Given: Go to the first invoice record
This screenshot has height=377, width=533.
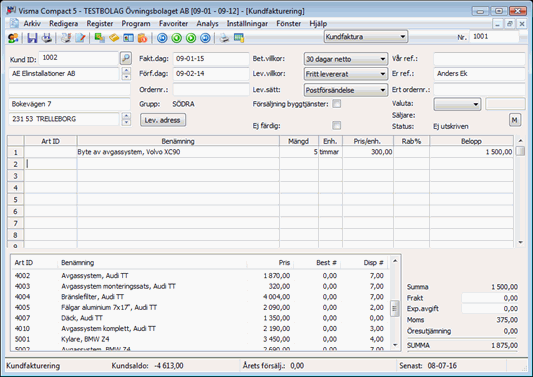Looking at the screenshot, I should pyautogui.click(x=162, y=38).
